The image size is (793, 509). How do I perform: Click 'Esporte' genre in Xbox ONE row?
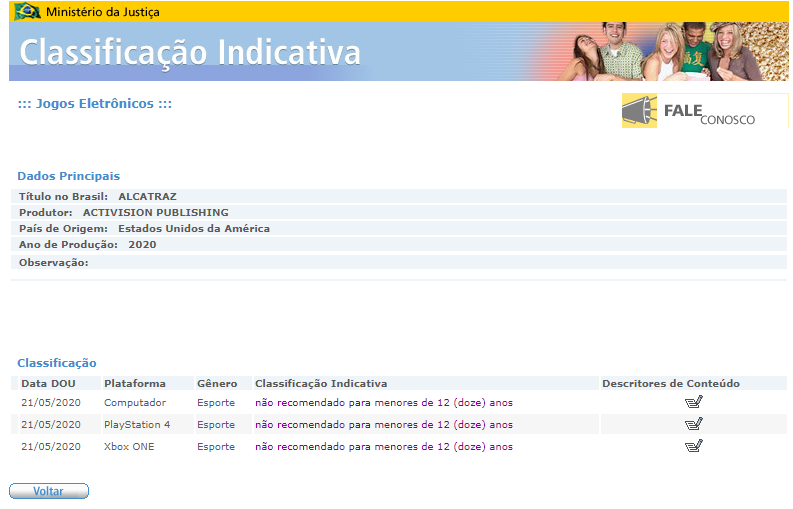216,447
